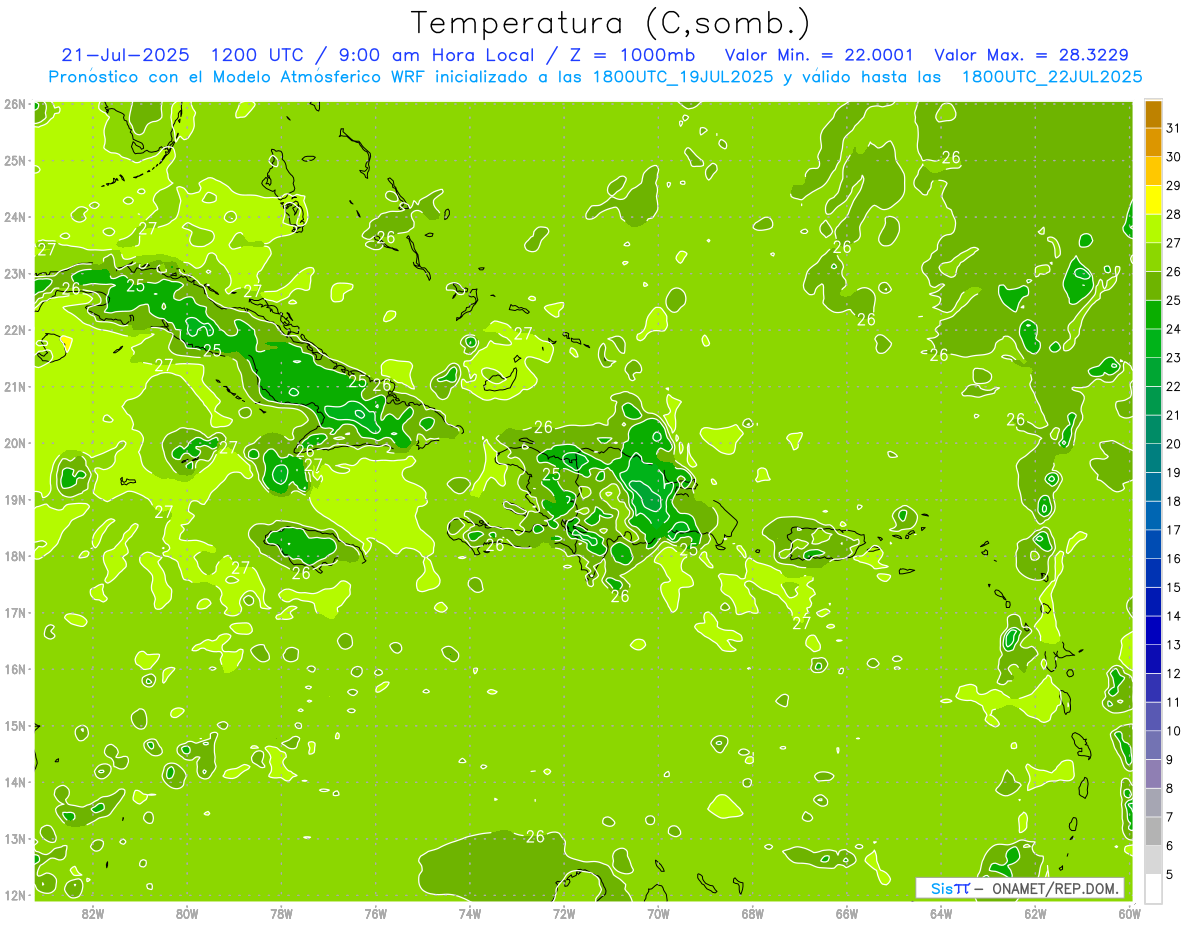Click the "ONAMET/REP.DOM." credit label
Screen dimensions: 1200x927
[1054, 888]
